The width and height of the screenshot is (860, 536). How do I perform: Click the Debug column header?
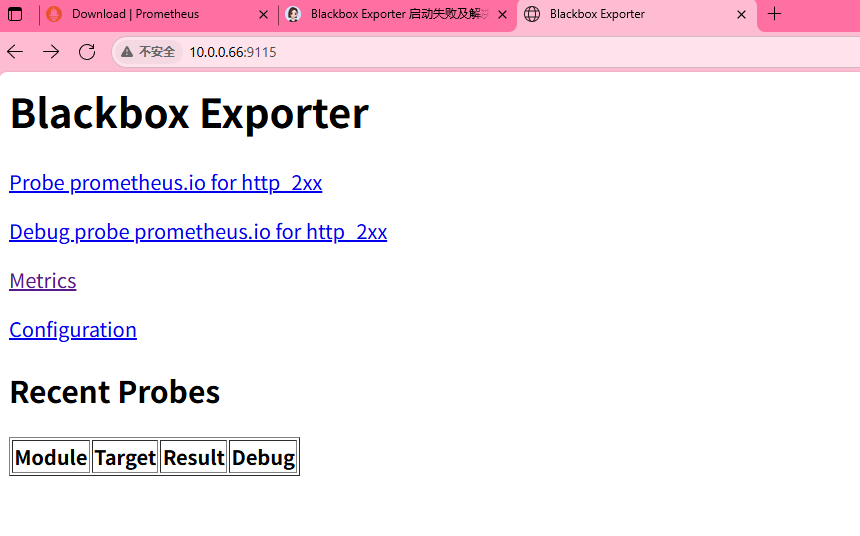point(263,457)
